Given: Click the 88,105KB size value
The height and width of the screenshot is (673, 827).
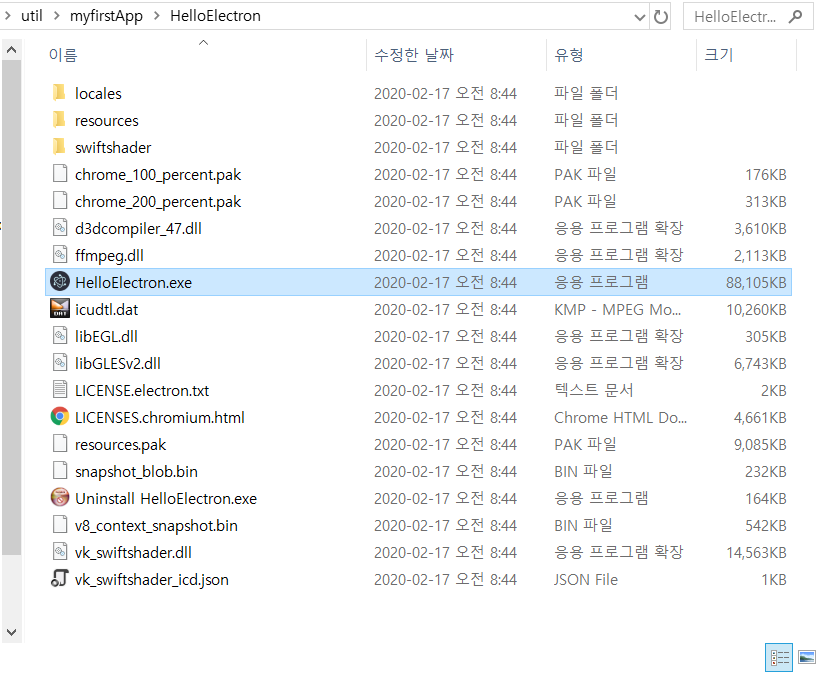Looking at the screenshot, I should click(756, 283).
